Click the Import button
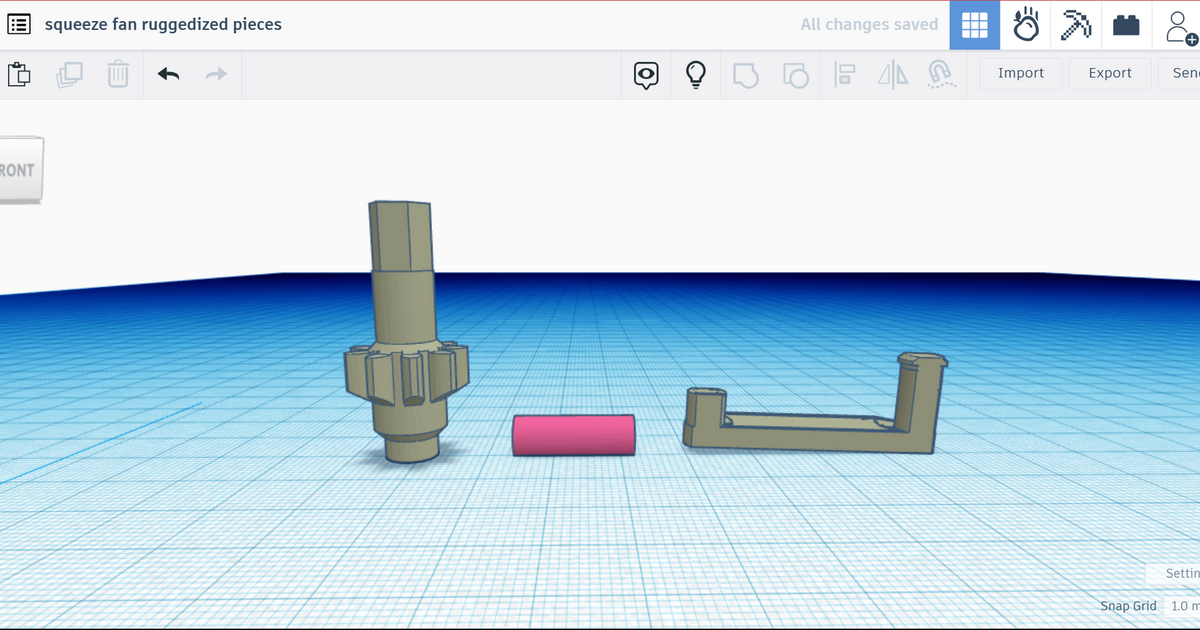Screen dimensions: 1200x630 pyautogui.click(x=1020, y=73)
